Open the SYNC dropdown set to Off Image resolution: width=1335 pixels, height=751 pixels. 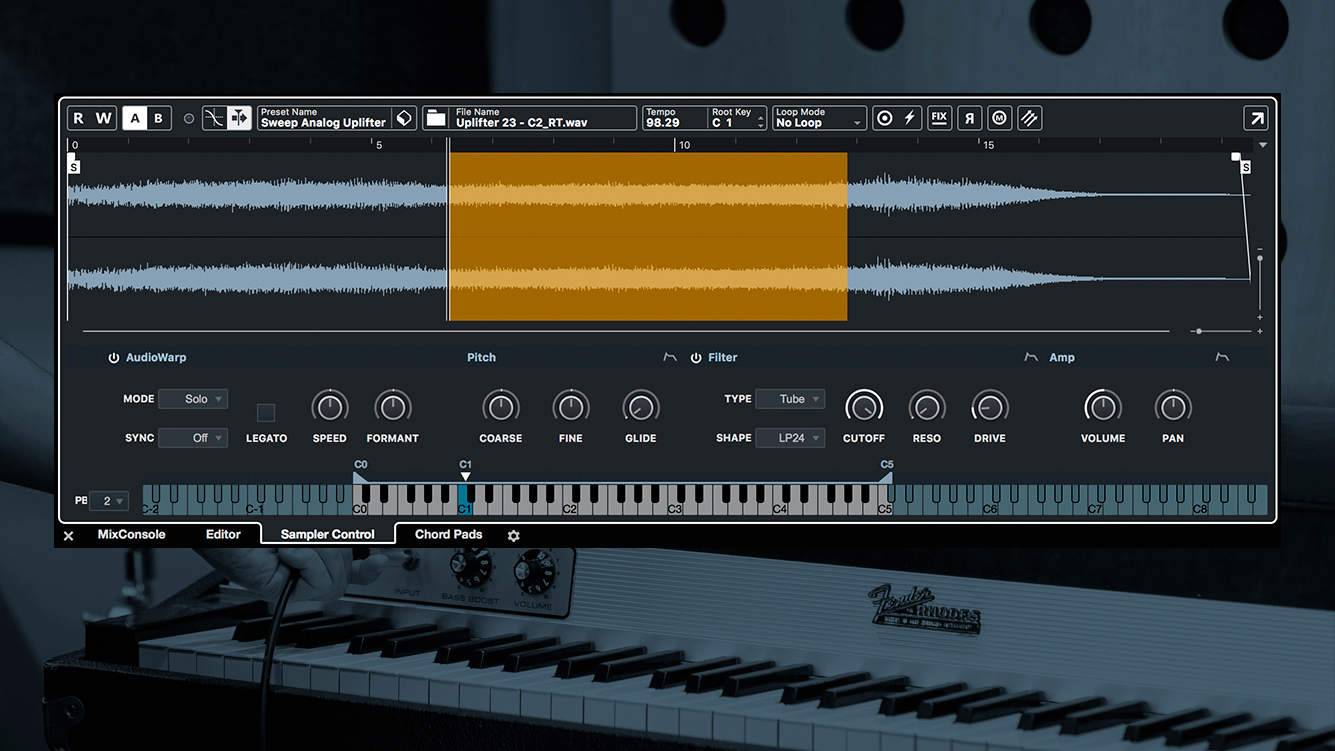[193, 438]
